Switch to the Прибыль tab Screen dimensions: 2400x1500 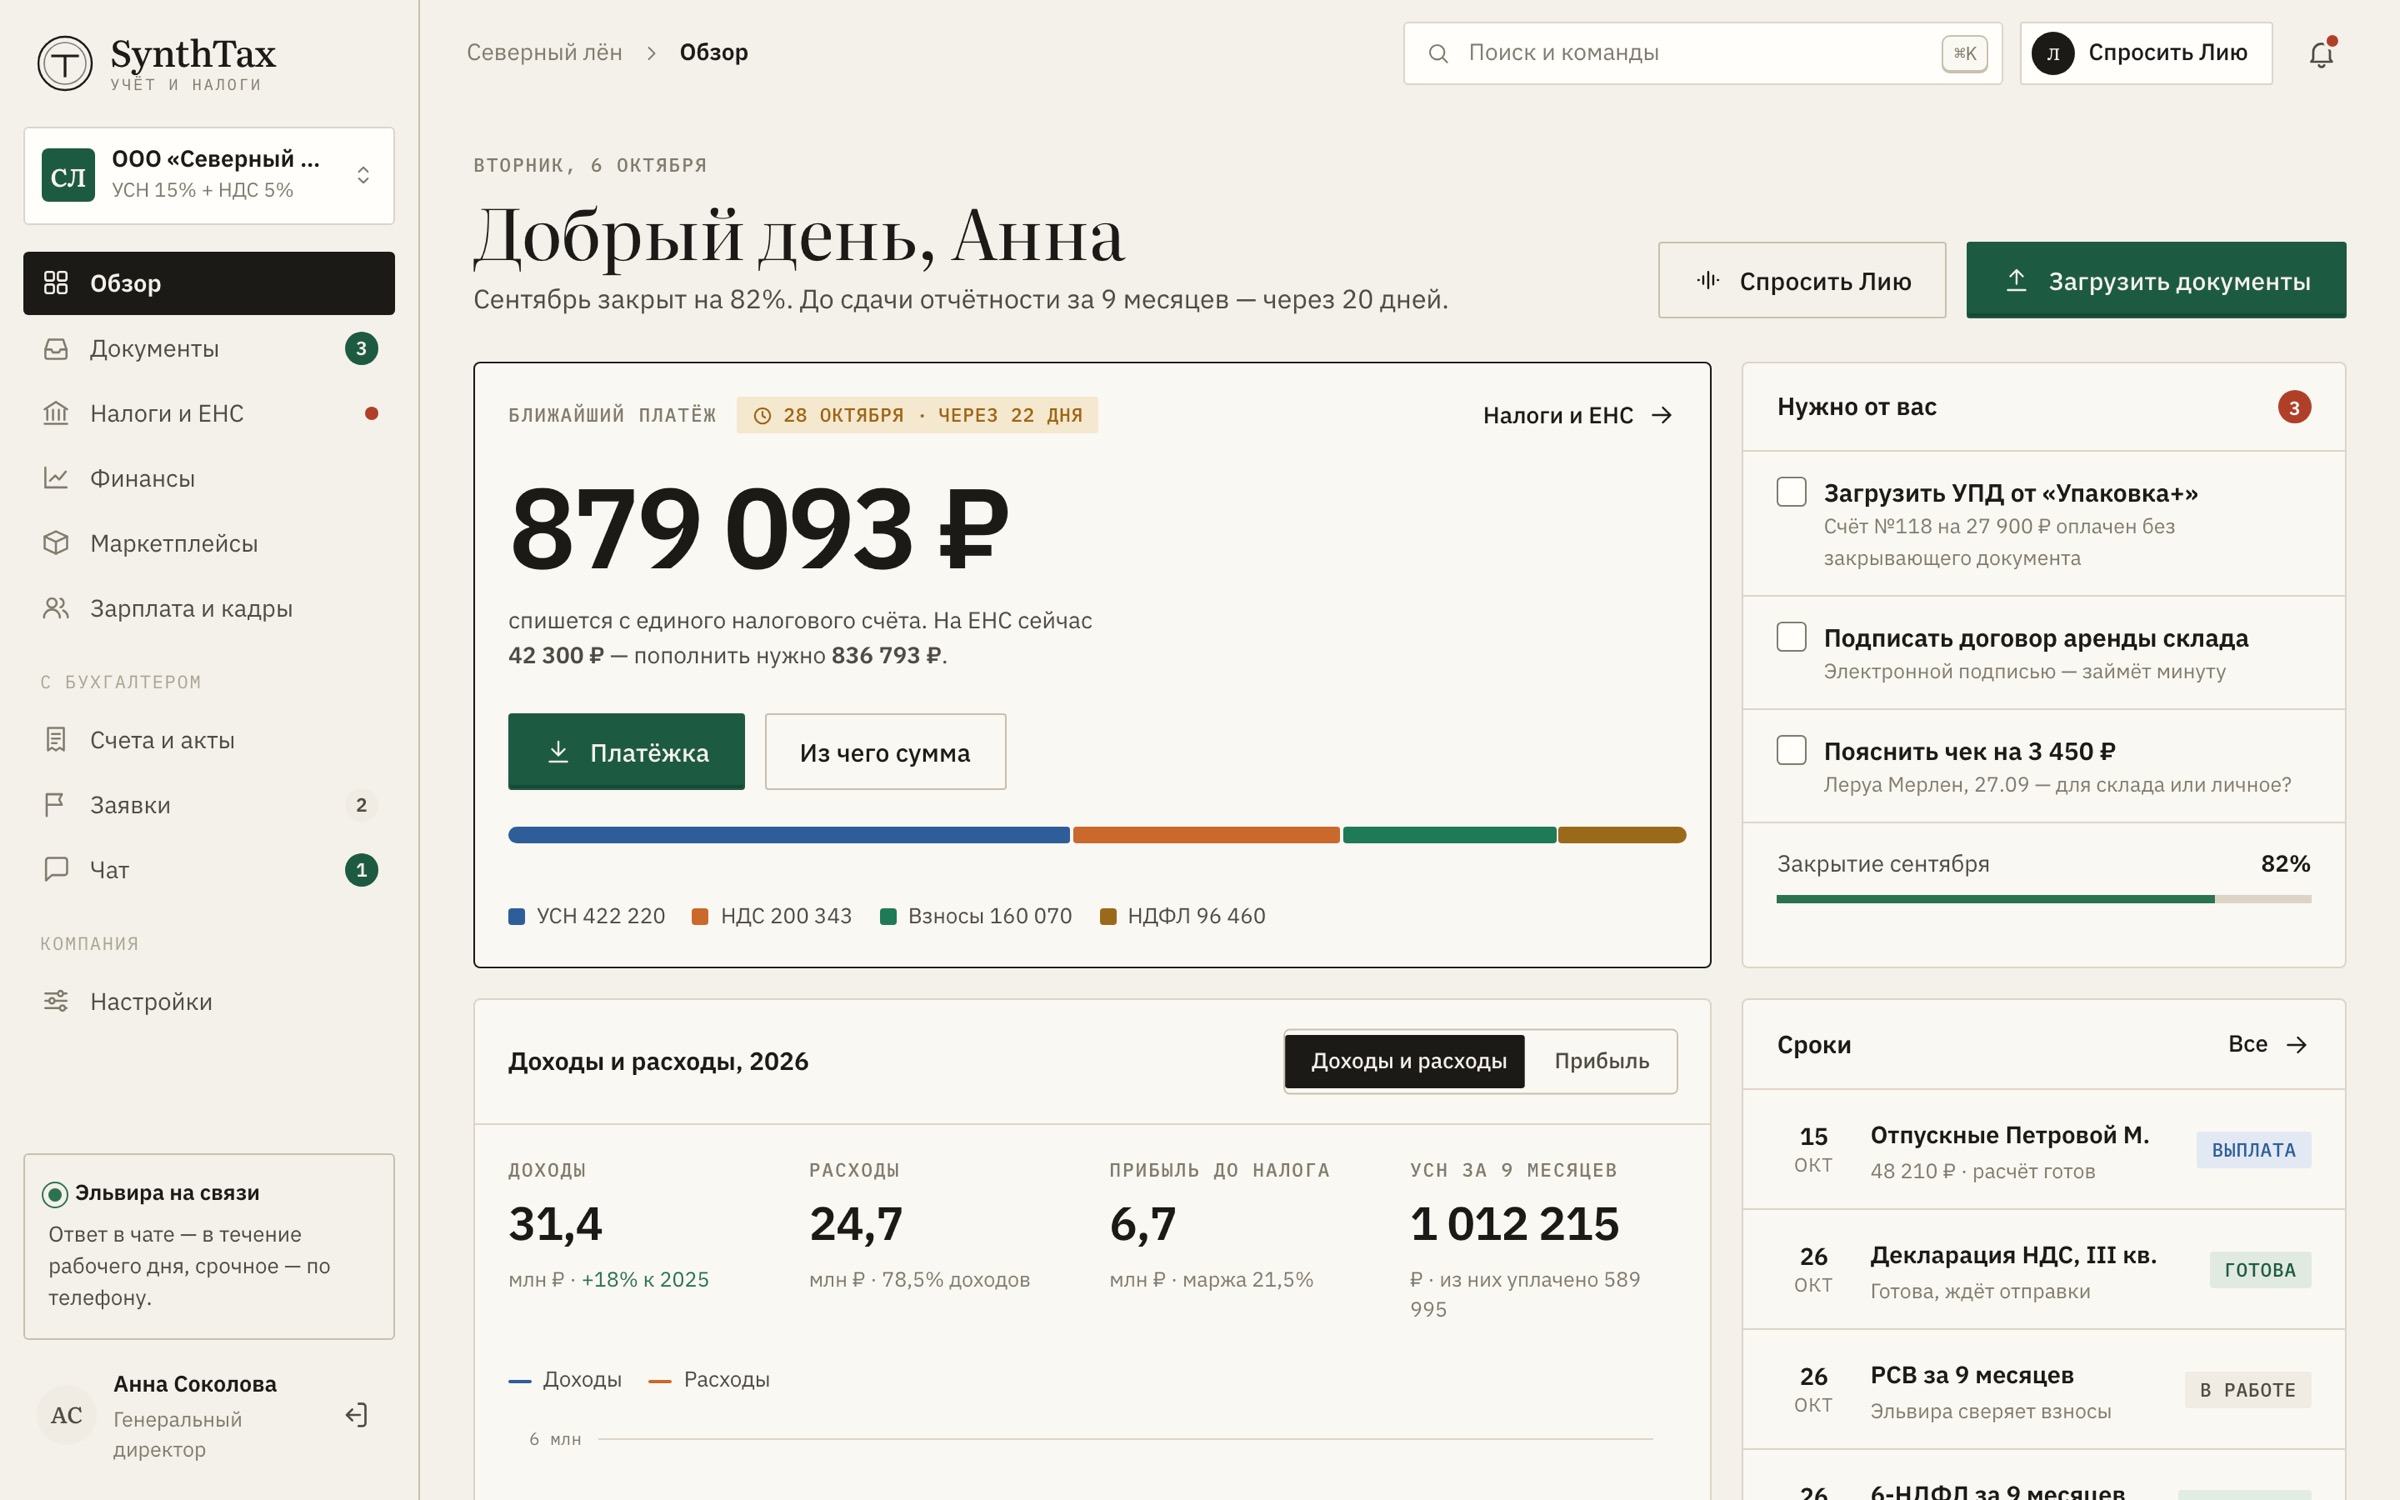(x=1601, y=1061)
